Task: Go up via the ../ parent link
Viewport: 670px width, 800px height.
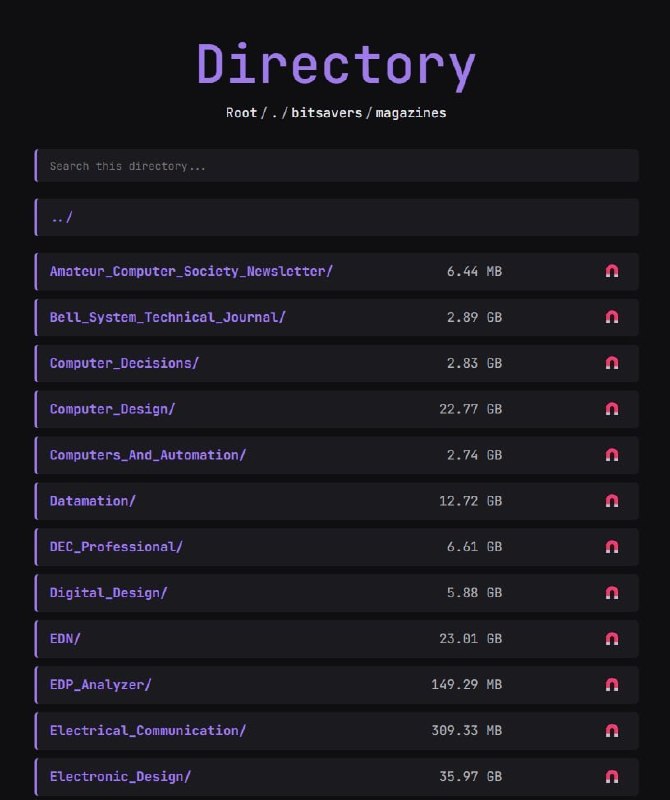Action: click(62, 217)
